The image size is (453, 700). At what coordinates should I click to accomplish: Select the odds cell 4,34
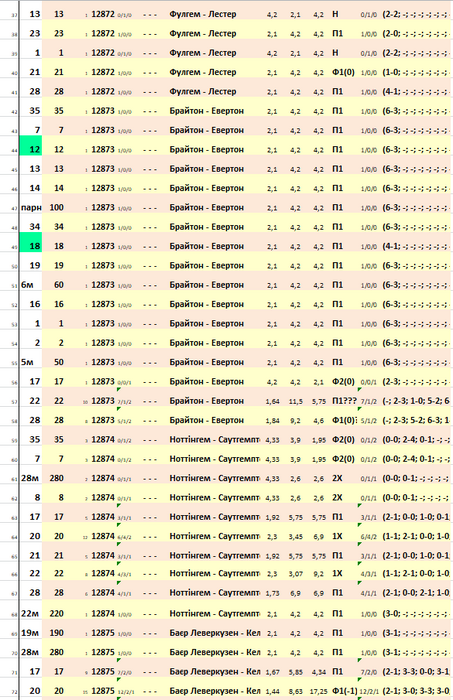(319, 672)
